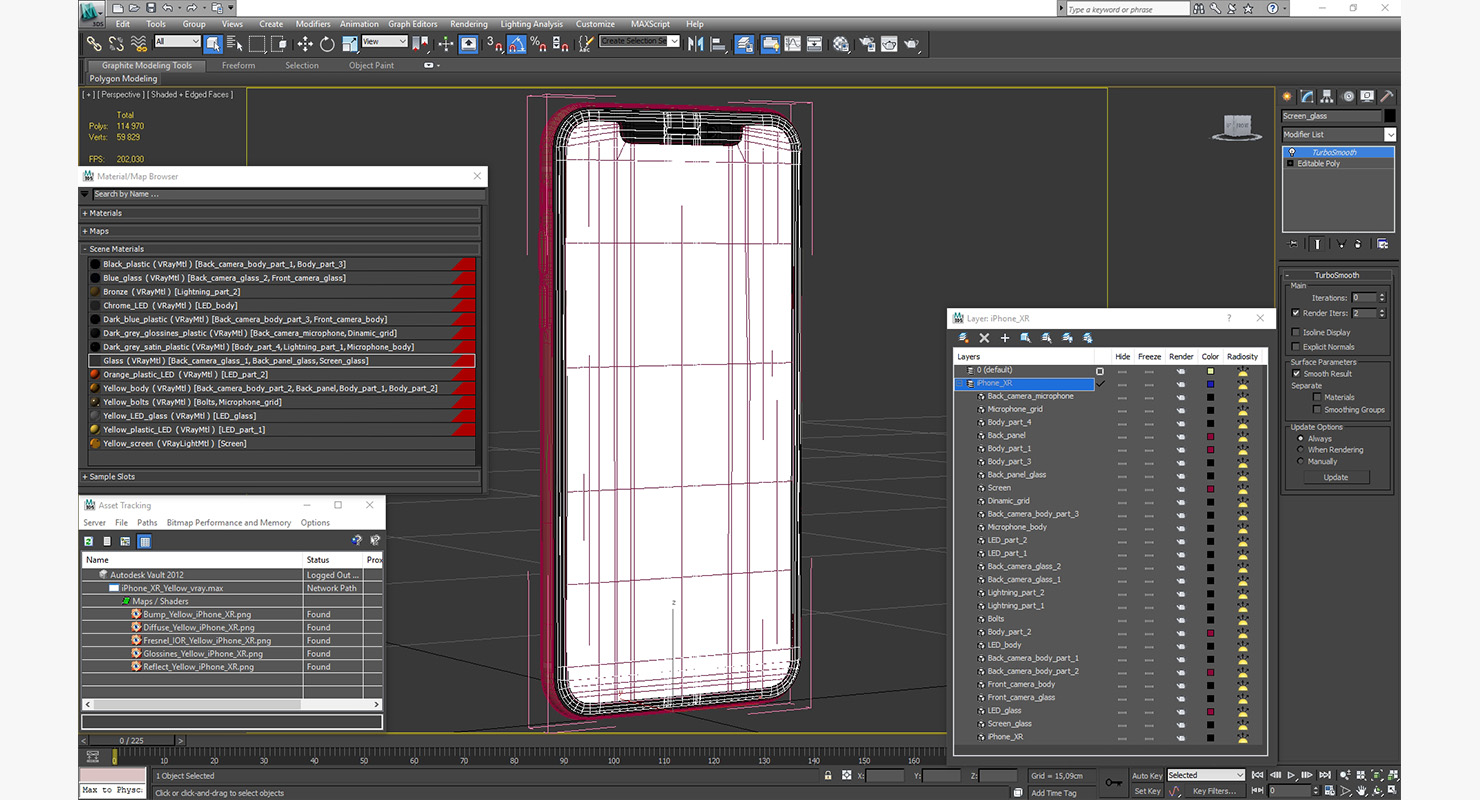Screen dimensions: 1480x800
Task: Select the Always update option
Action: tap(1300, 438)
